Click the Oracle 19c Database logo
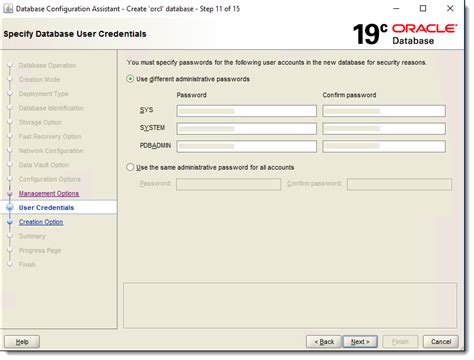The height and width of the screenshot is (360, 474). (x=404, y=34)
